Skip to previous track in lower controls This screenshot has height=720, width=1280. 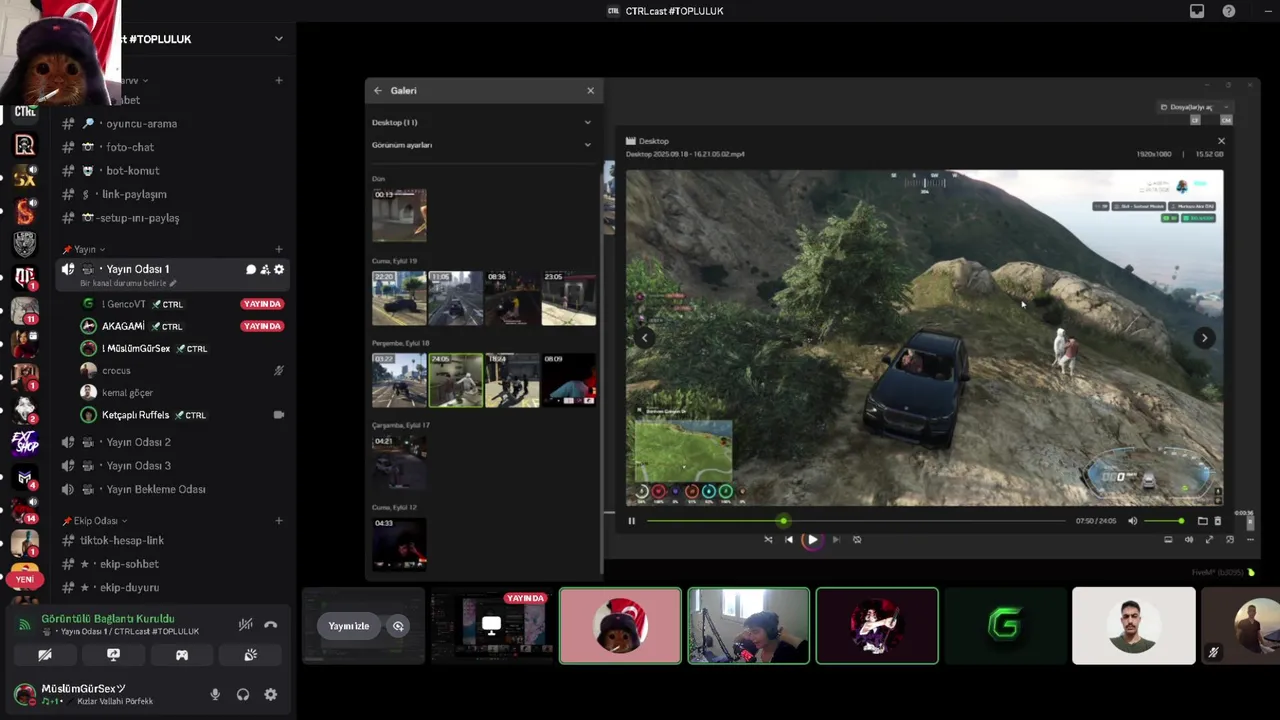tap(789, 540)
